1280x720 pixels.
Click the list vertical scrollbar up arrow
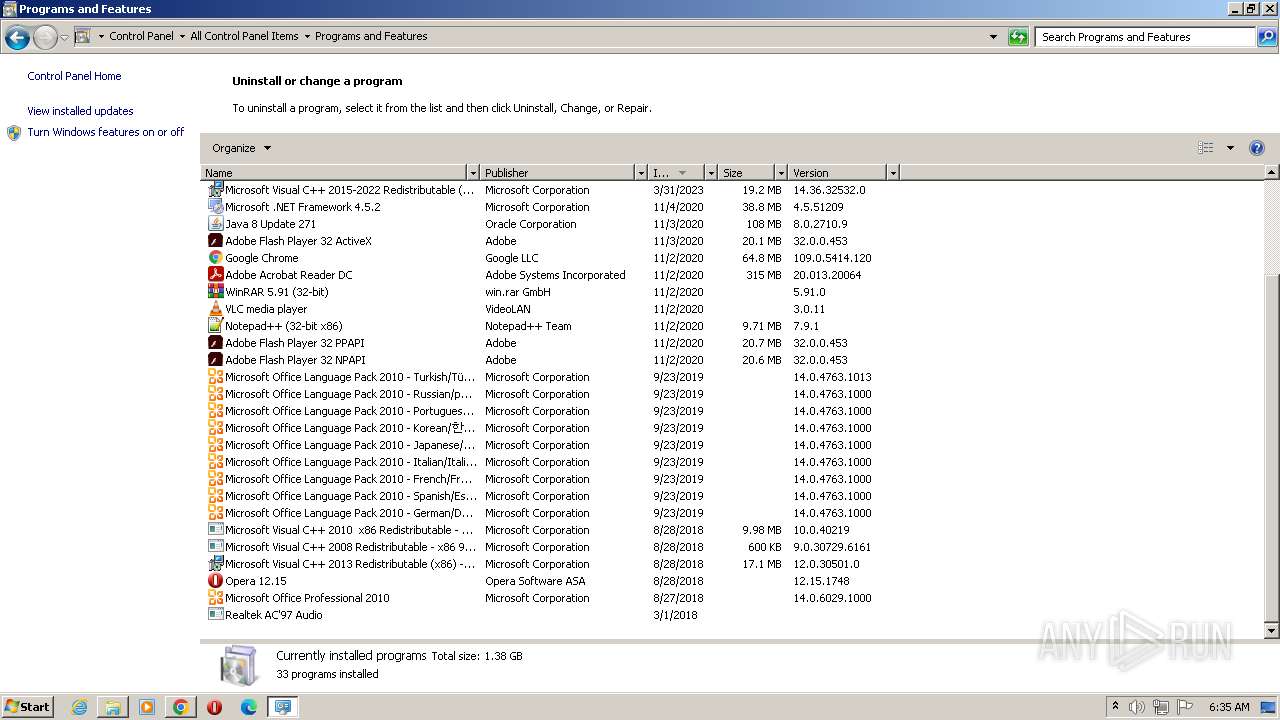tap(1272, 173)
